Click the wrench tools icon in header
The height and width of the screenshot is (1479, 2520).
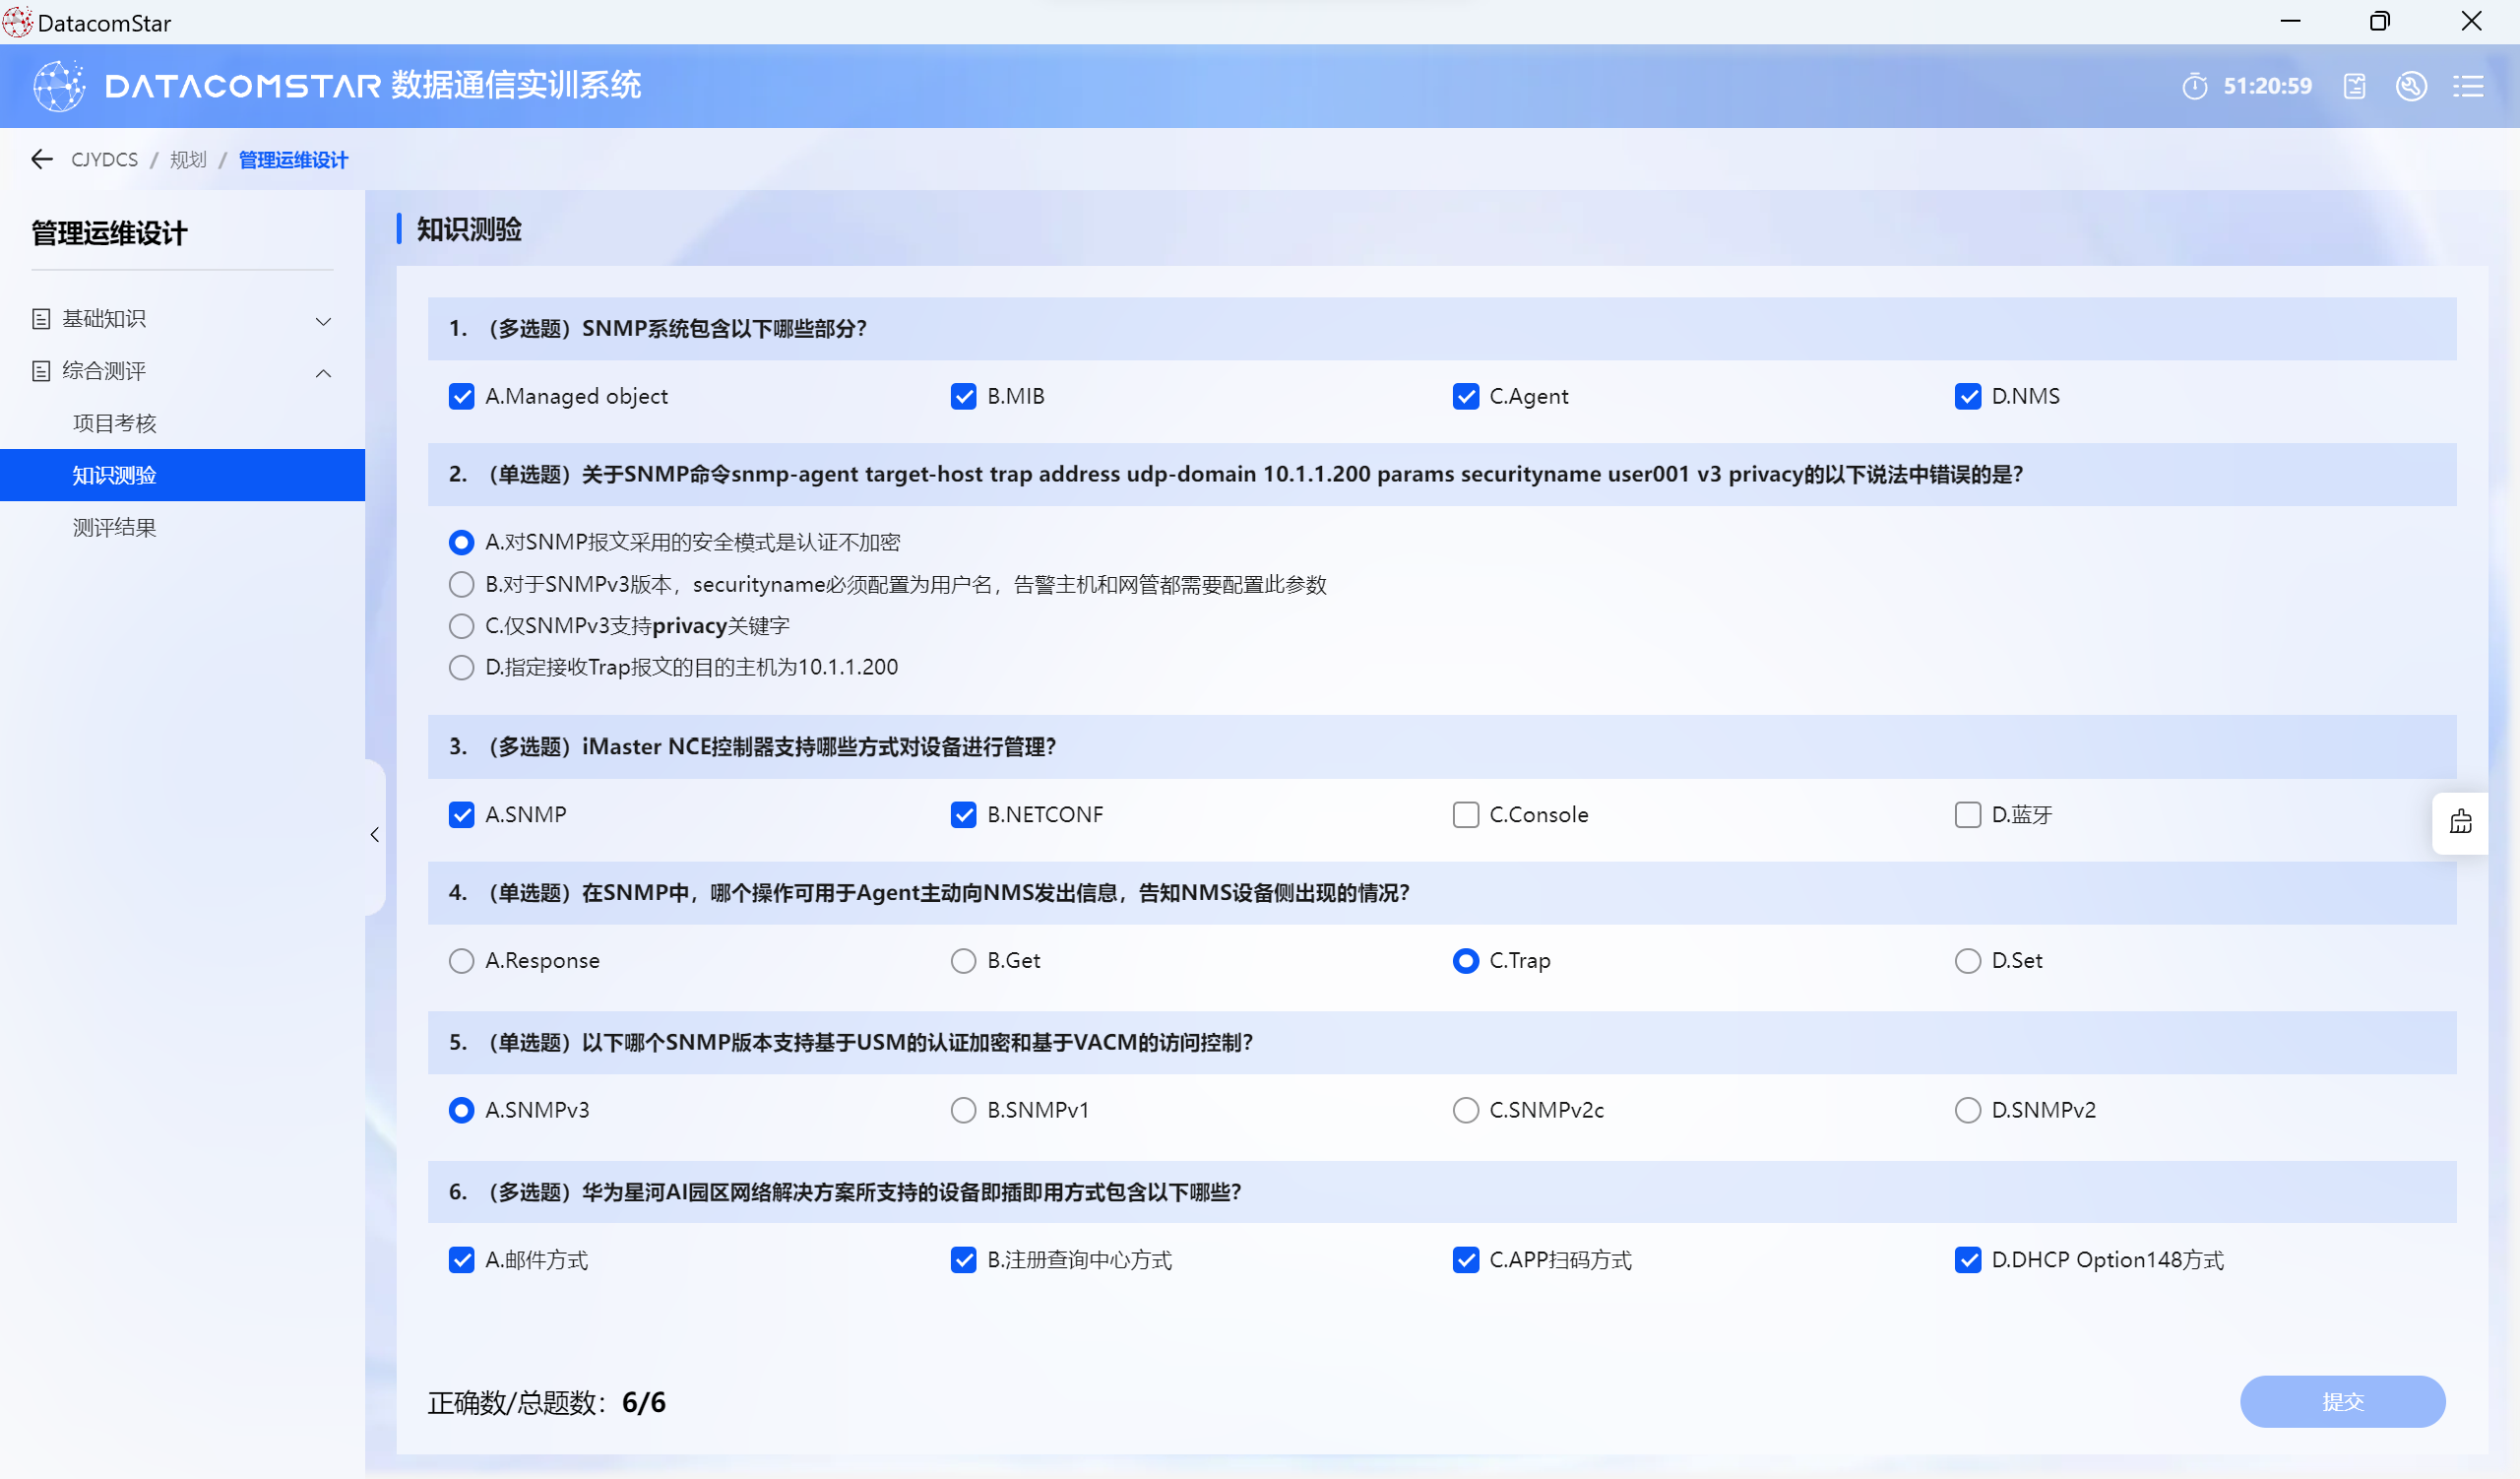click(2411, 86)
